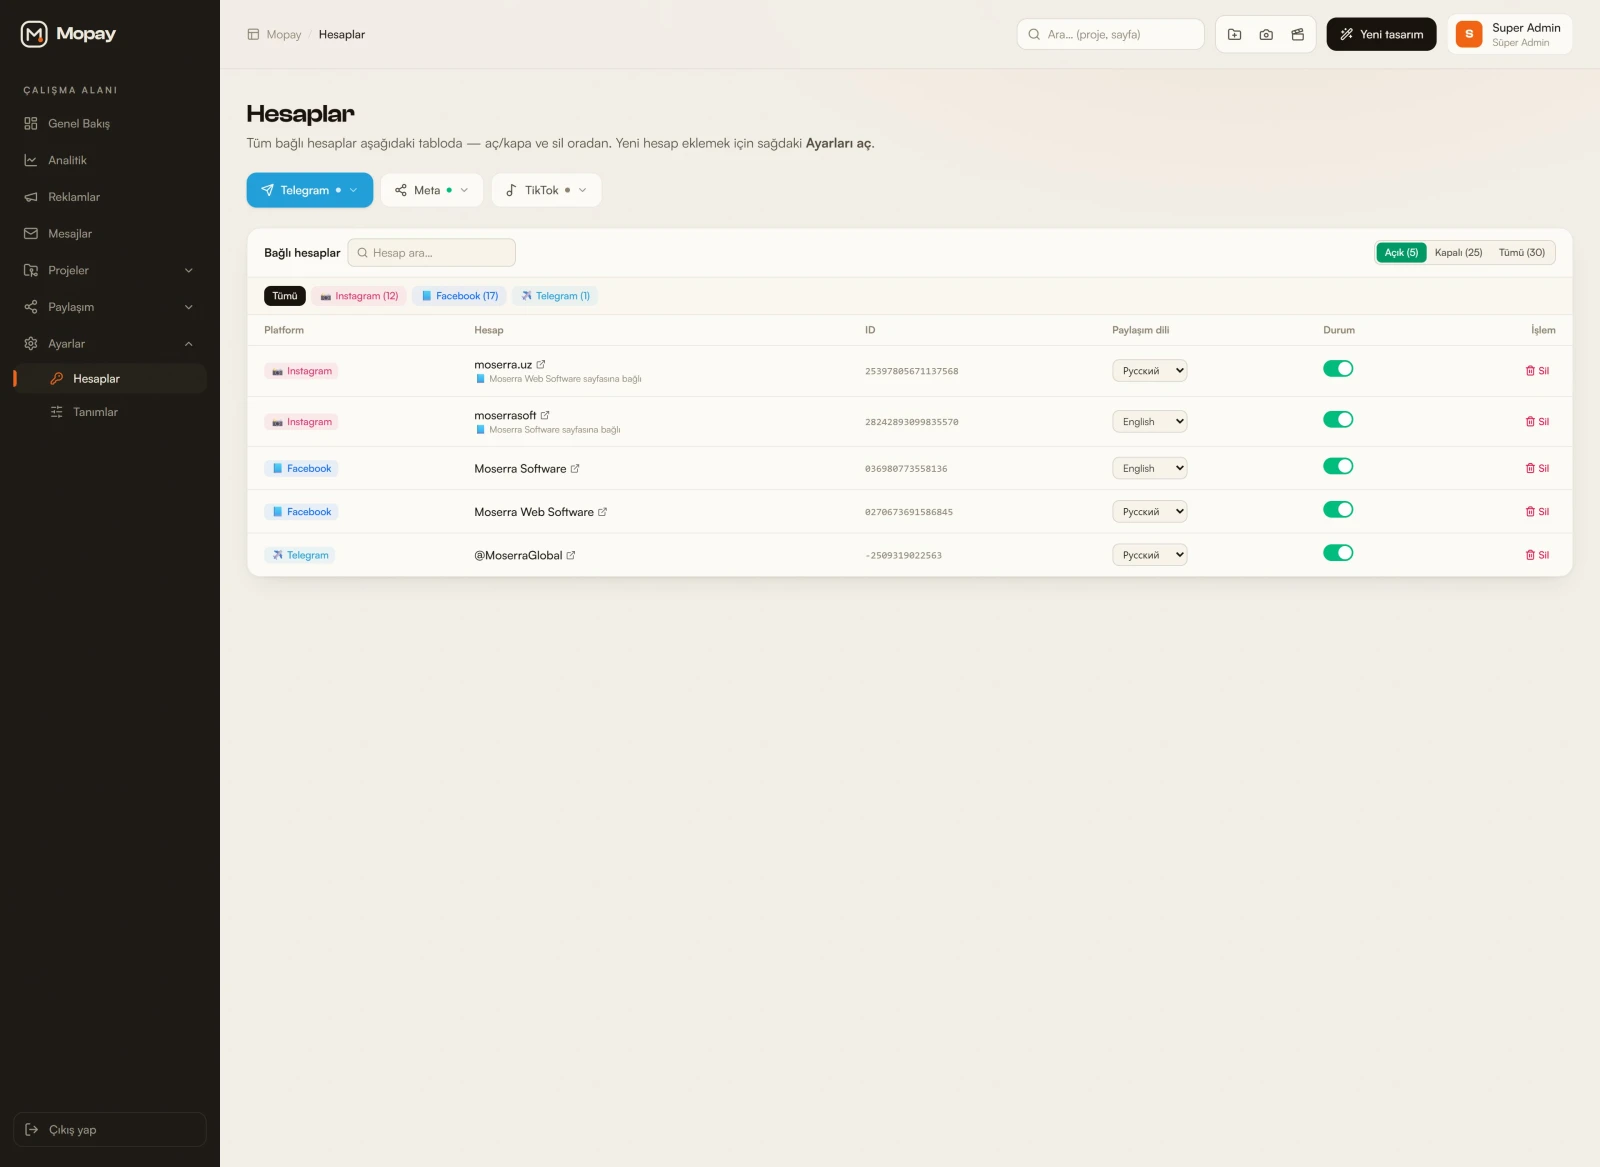Filter by Instagram (12) tab
This screenshot has height=1167, width=1600.
359,296
